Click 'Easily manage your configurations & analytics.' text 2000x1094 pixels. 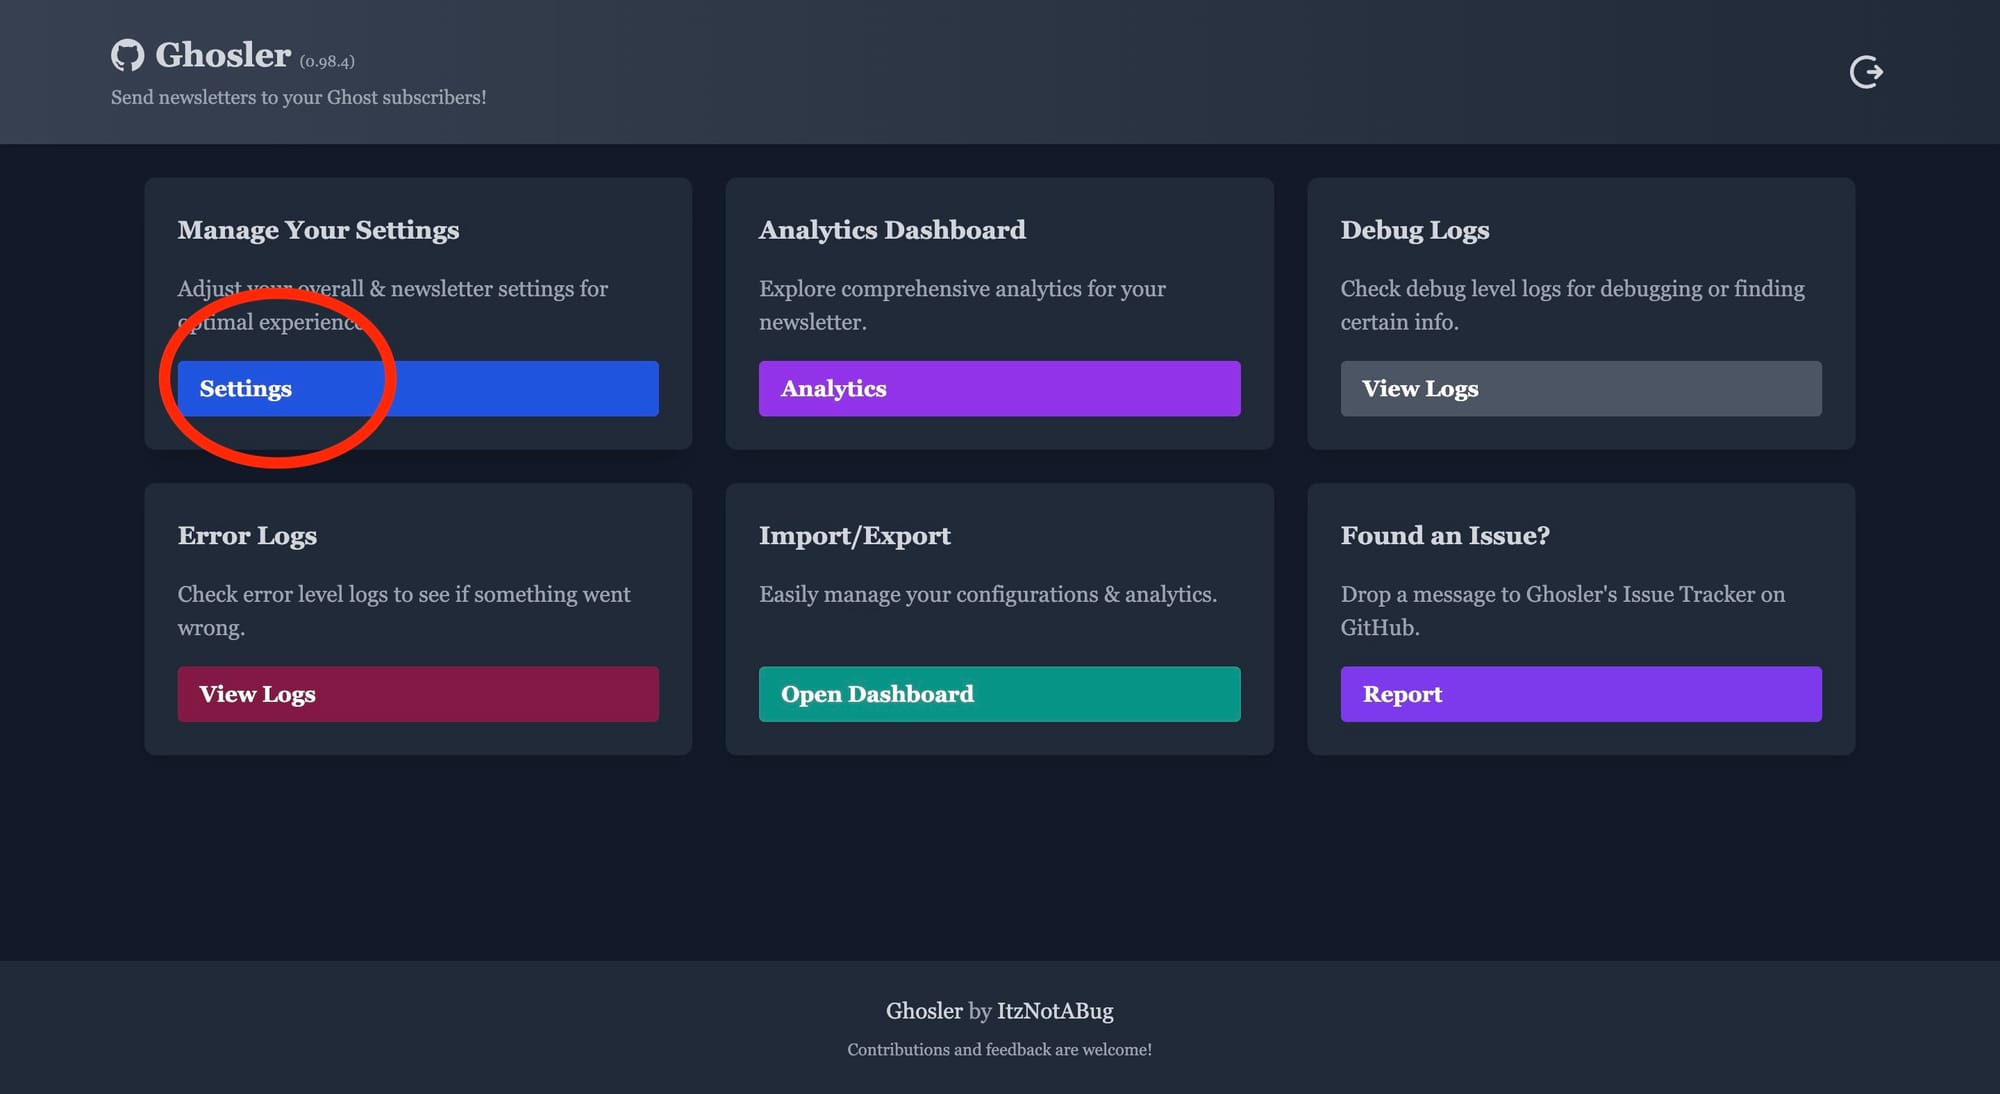pos(988,595)
